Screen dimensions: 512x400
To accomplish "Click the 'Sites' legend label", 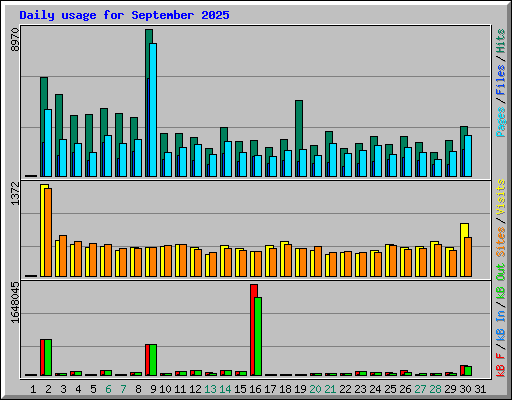I will tap(501, 242).
